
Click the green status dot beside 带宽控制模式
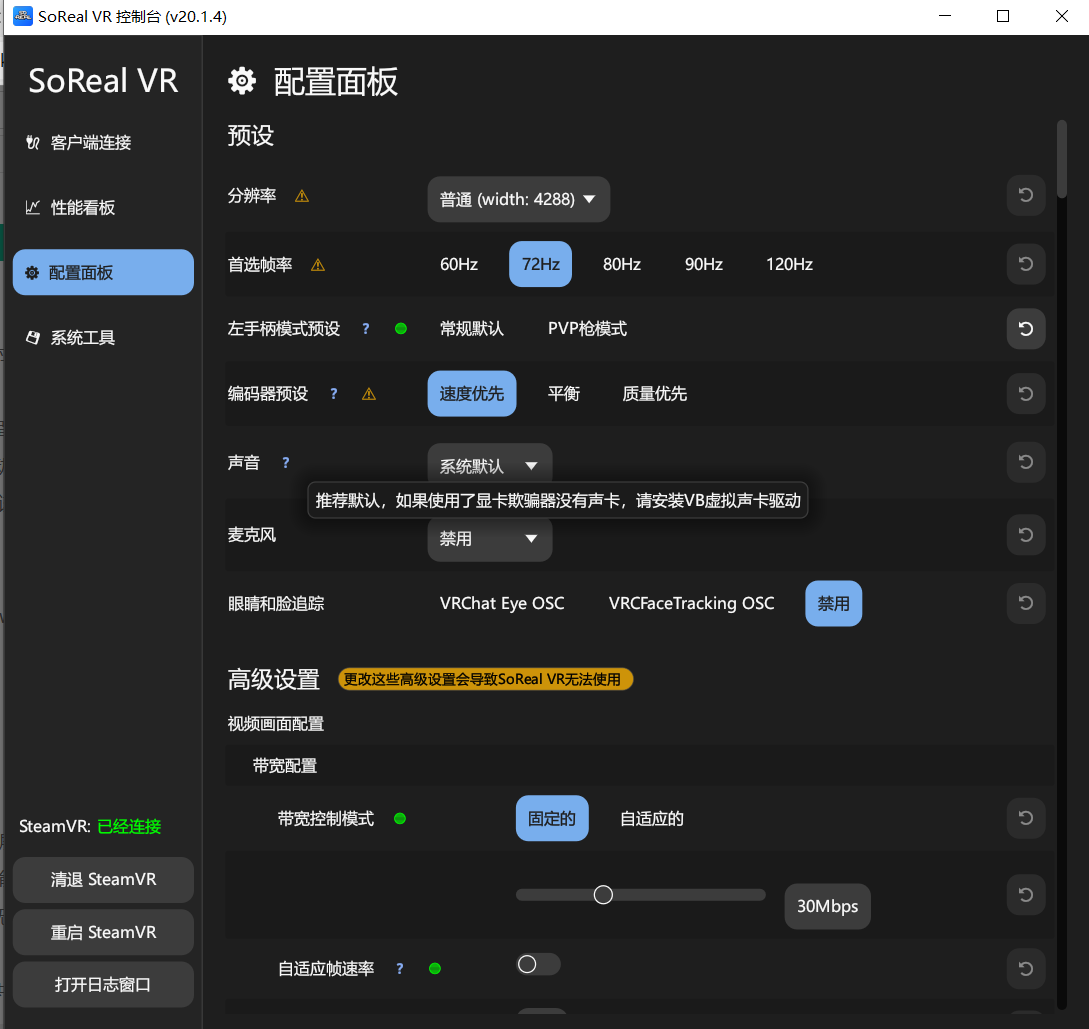400,819
